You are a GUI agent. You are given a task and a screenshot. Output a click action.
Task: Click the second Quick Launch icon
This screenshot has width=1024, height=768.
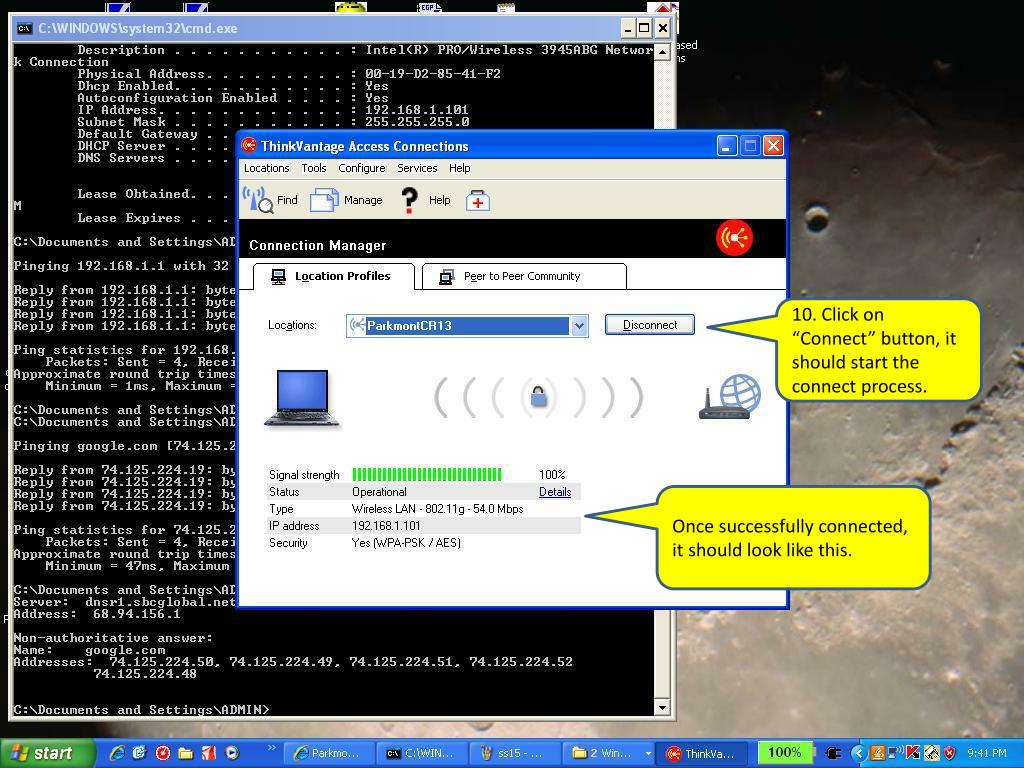(x=139, y=753)
